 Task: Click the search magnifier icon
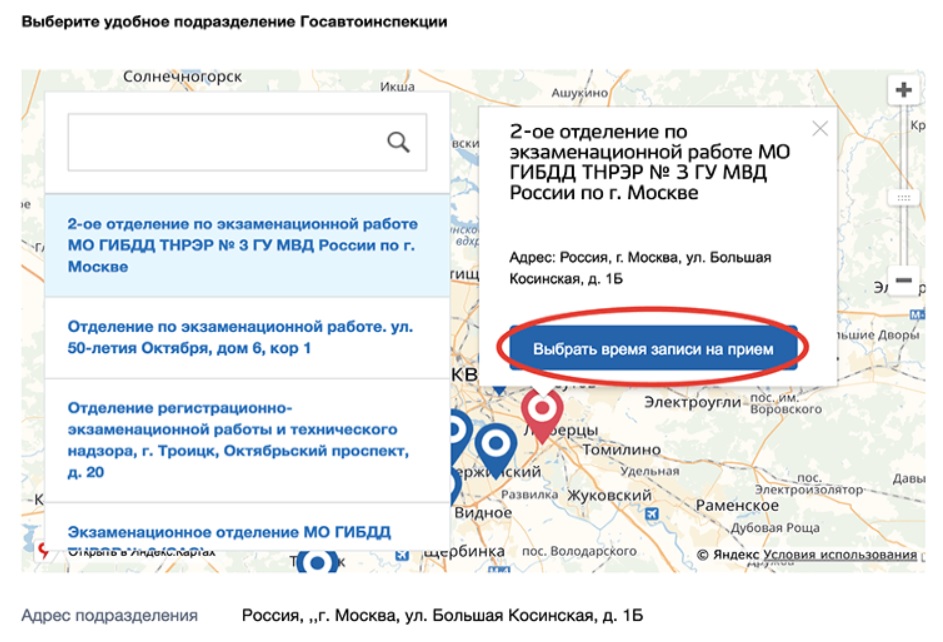(398, 142)
